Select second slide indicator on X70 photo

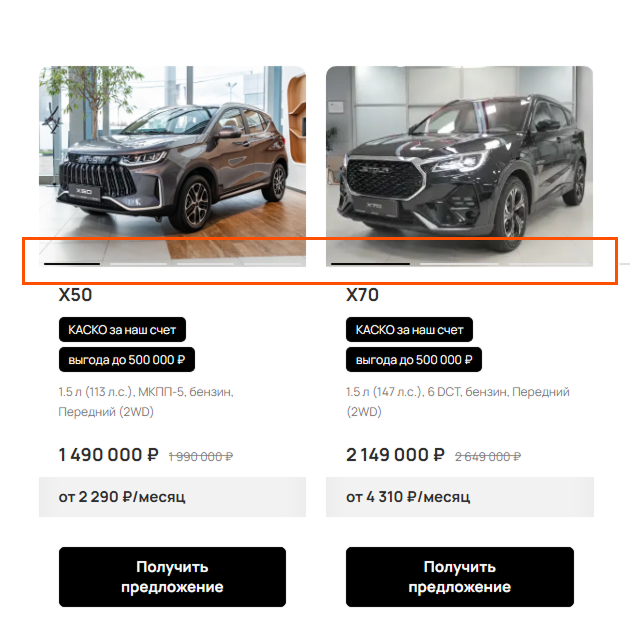click(x=459, y=264)
